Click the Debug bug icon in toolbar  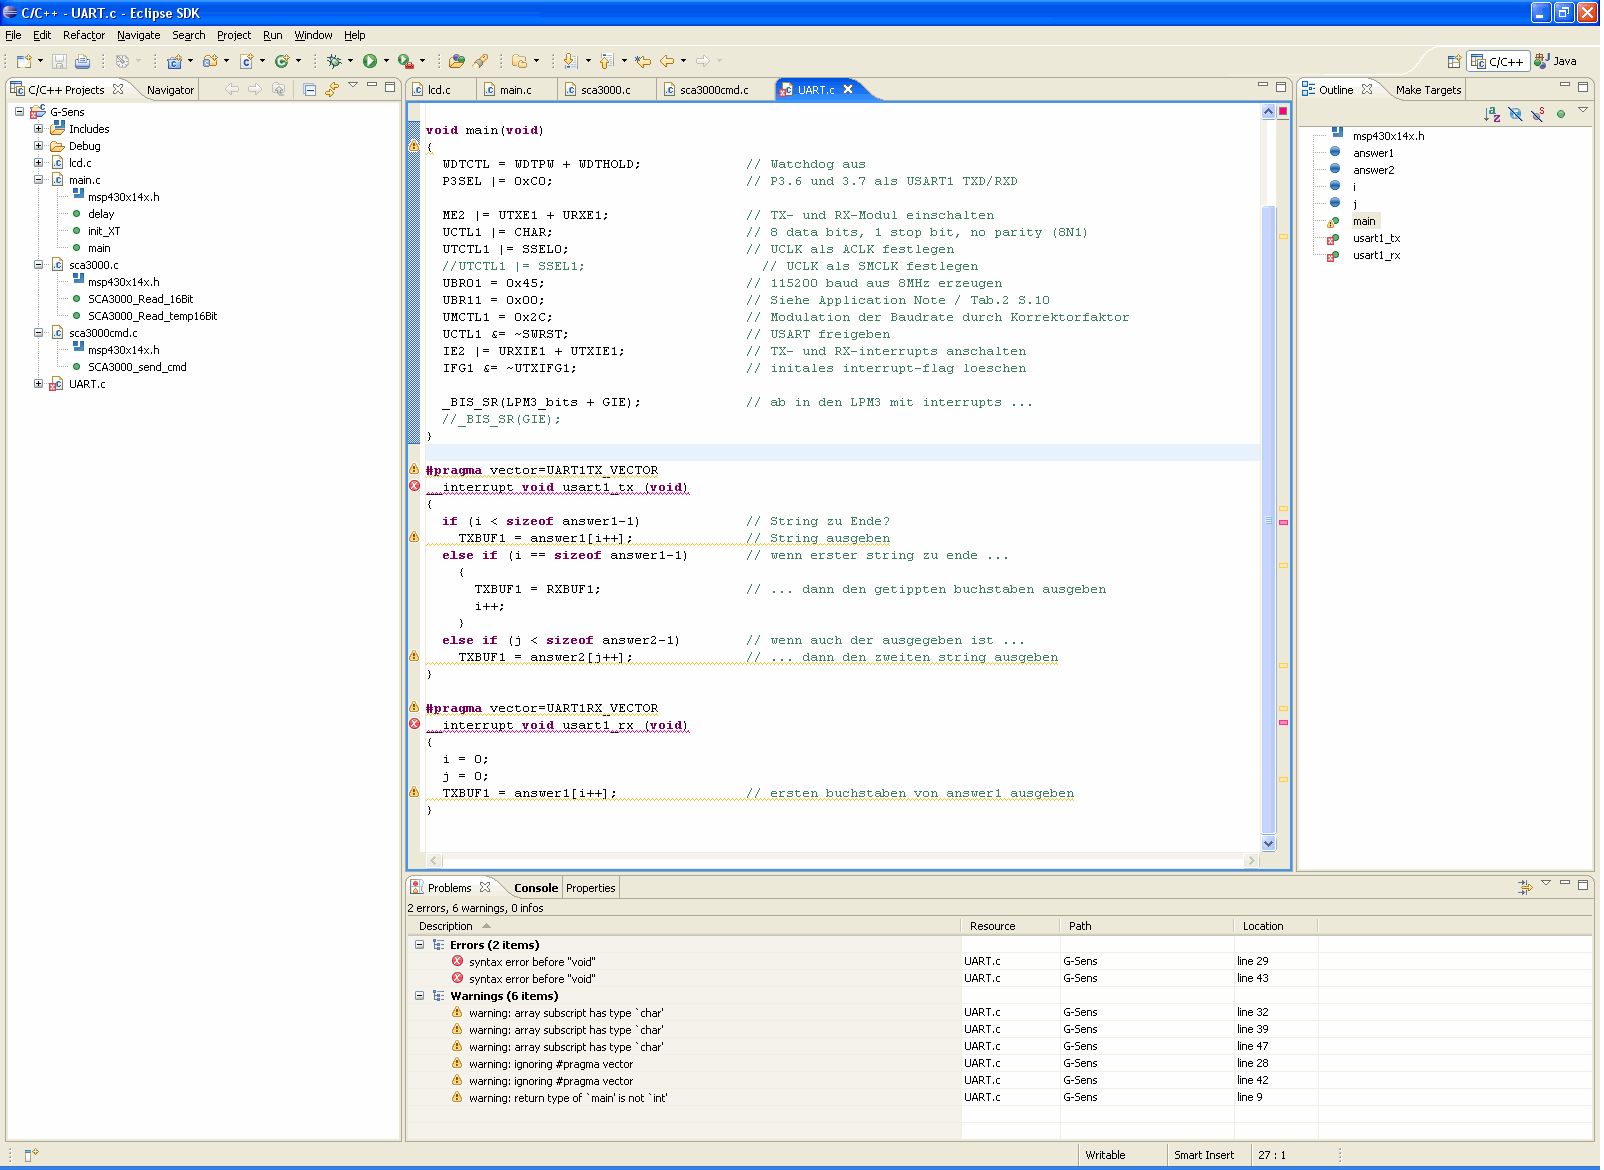pos(334,61)
